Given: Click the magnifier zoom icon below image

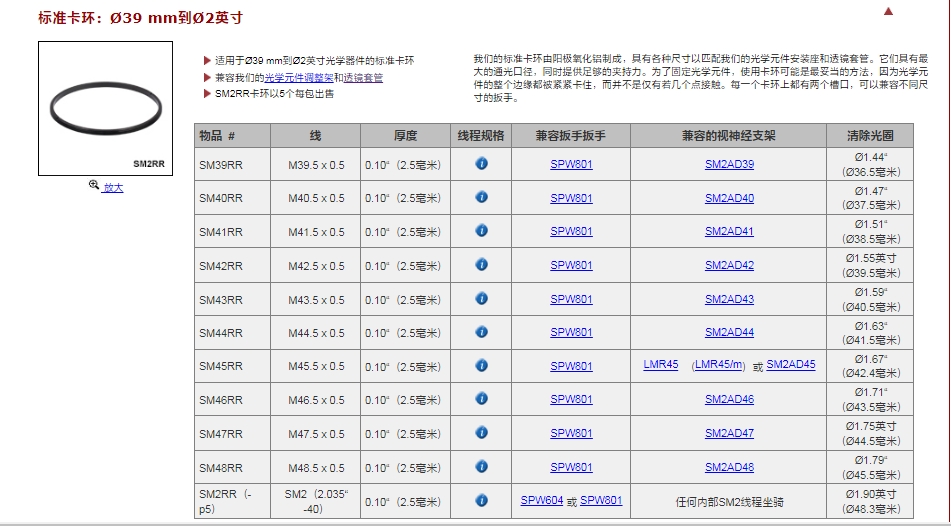Looking at the screenshot, I should (x=93, y=185).
